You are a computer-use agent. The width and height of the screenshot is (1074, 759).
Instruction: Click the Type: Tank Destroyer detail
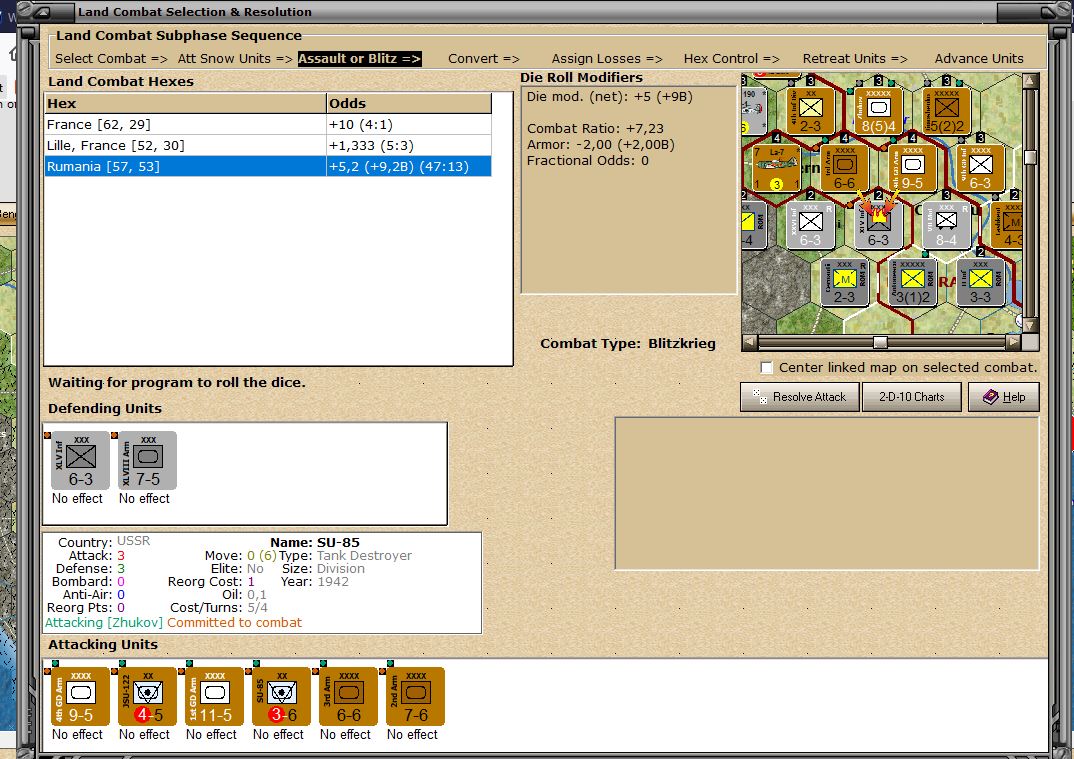point(345,556)
